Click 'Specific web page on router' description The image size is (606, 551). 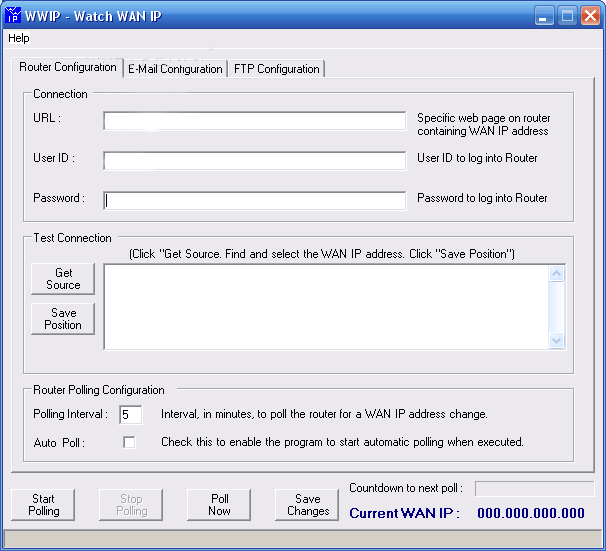coord(483,124)
